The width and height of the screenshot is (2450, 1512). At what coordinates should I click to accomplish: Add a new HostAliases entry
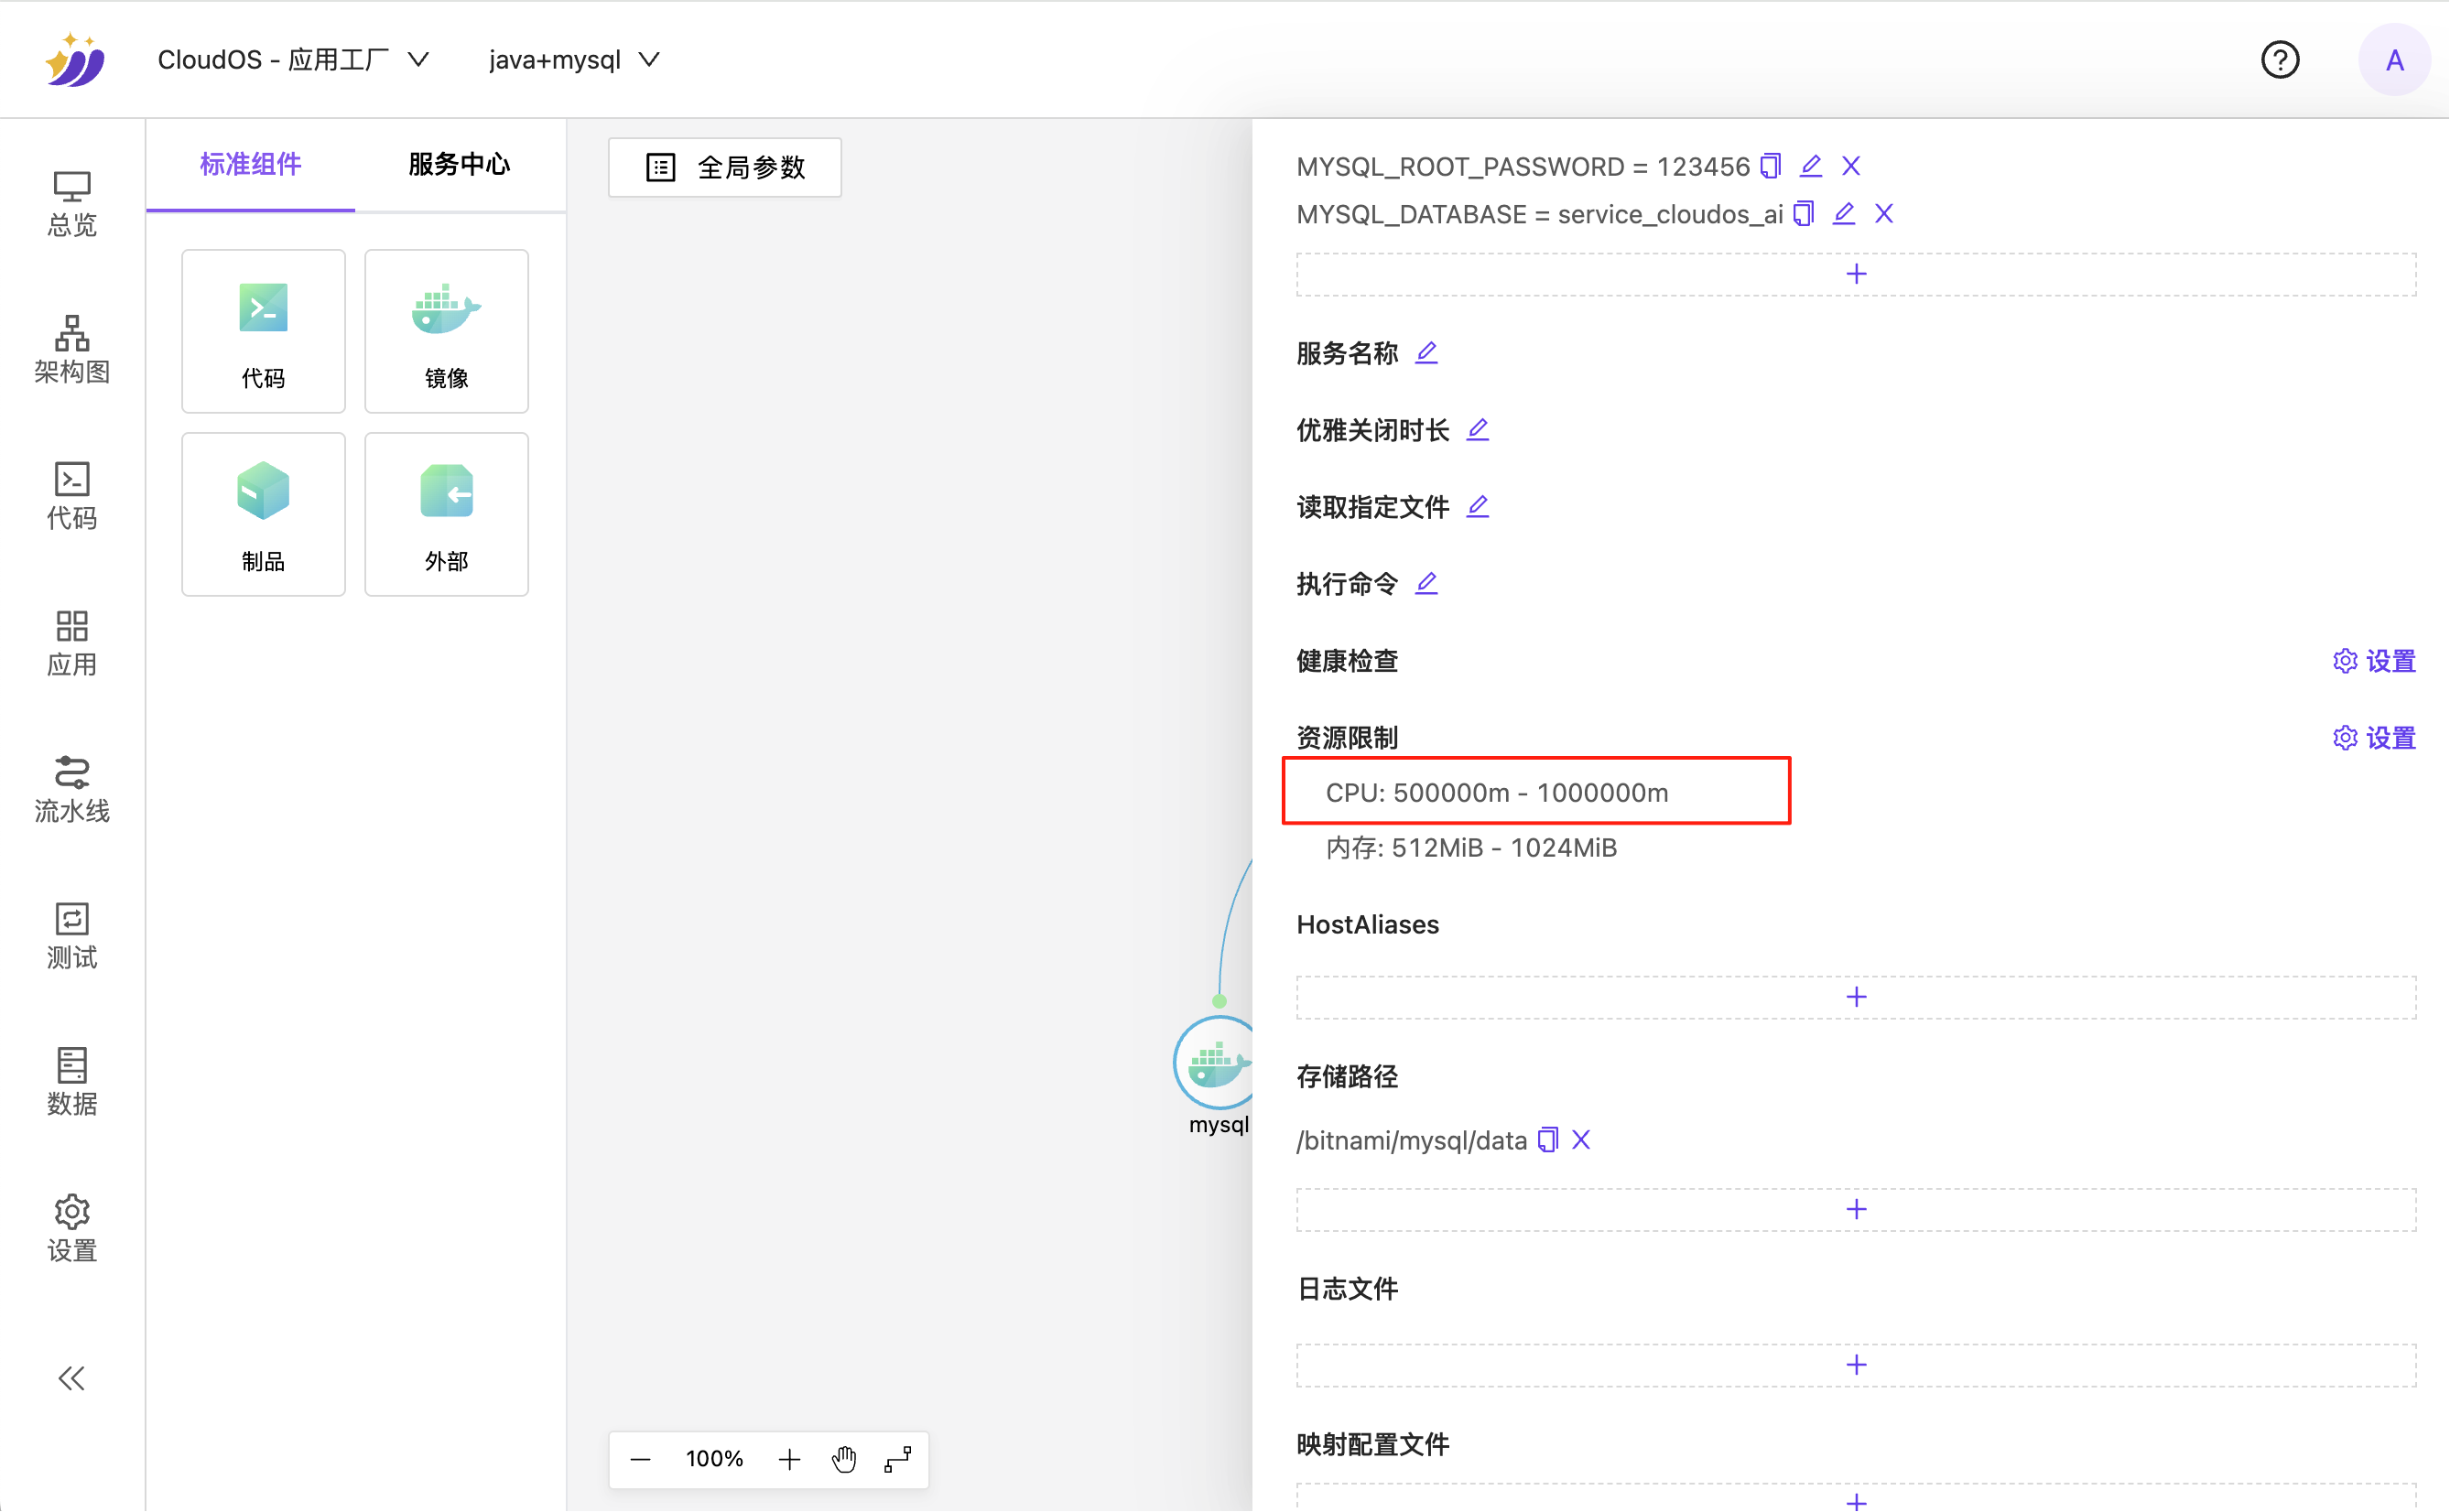tap(1856, 997)
